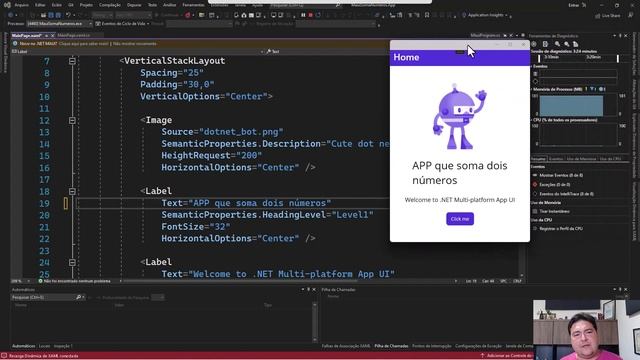The image size is (640, 360).
Task: Click the zoom in magnifier in diagnostics
Action: click(557, 44)
